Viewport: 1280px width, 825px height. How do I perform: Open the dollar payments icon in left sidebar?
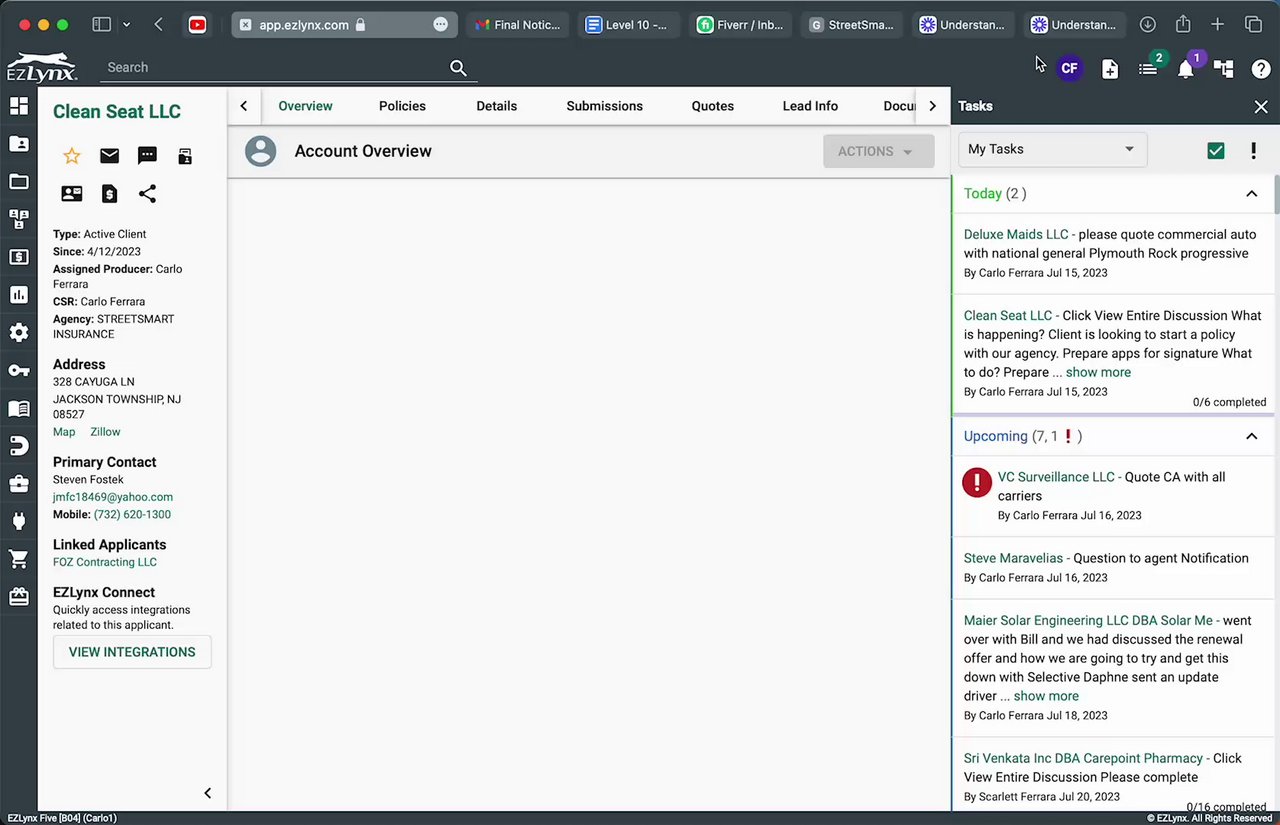18,257
